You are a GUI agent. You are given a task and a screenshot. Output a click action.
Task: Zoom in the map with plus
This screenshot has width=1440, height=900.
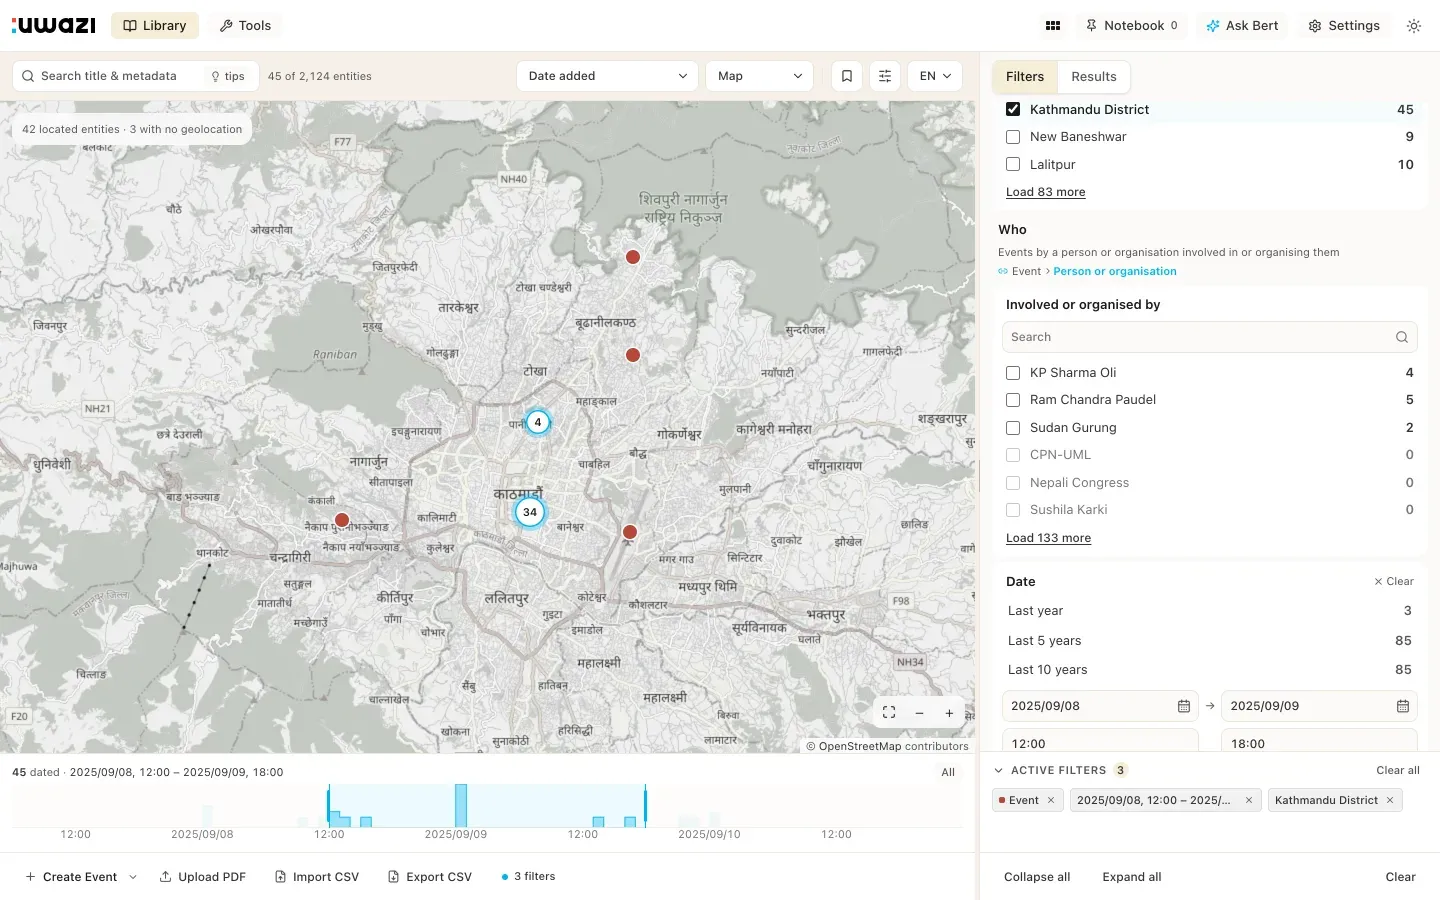pyautogui.click(x=949, y=713)
